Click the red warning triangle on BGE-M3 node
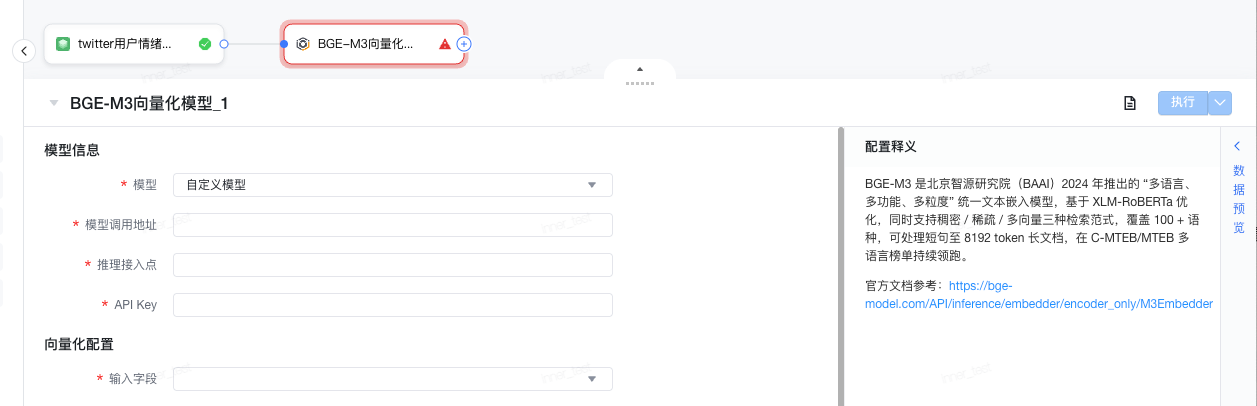Screen dimensions: 1257x406 pyautogui.click(x=445, y=44)
